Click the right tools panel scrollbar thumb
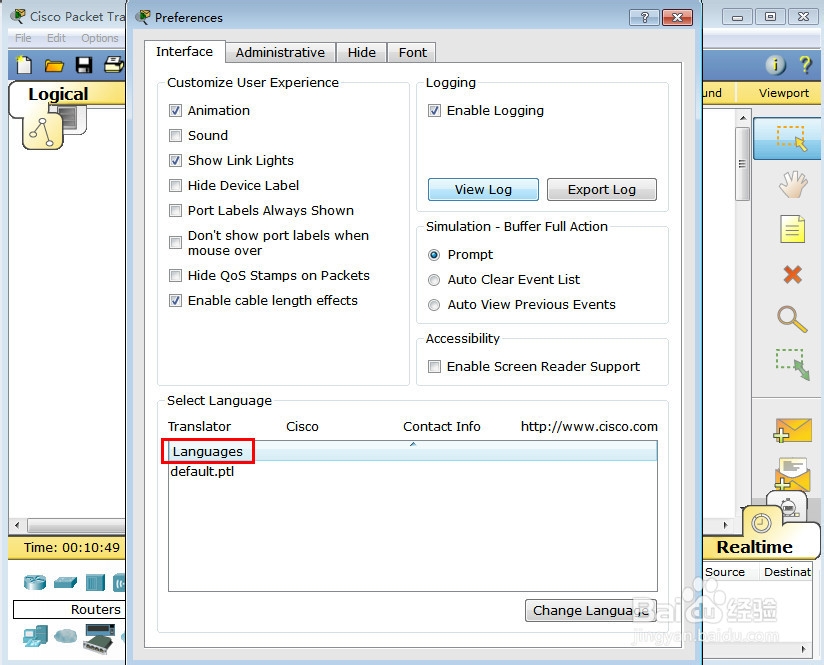 tap(743, 163)
